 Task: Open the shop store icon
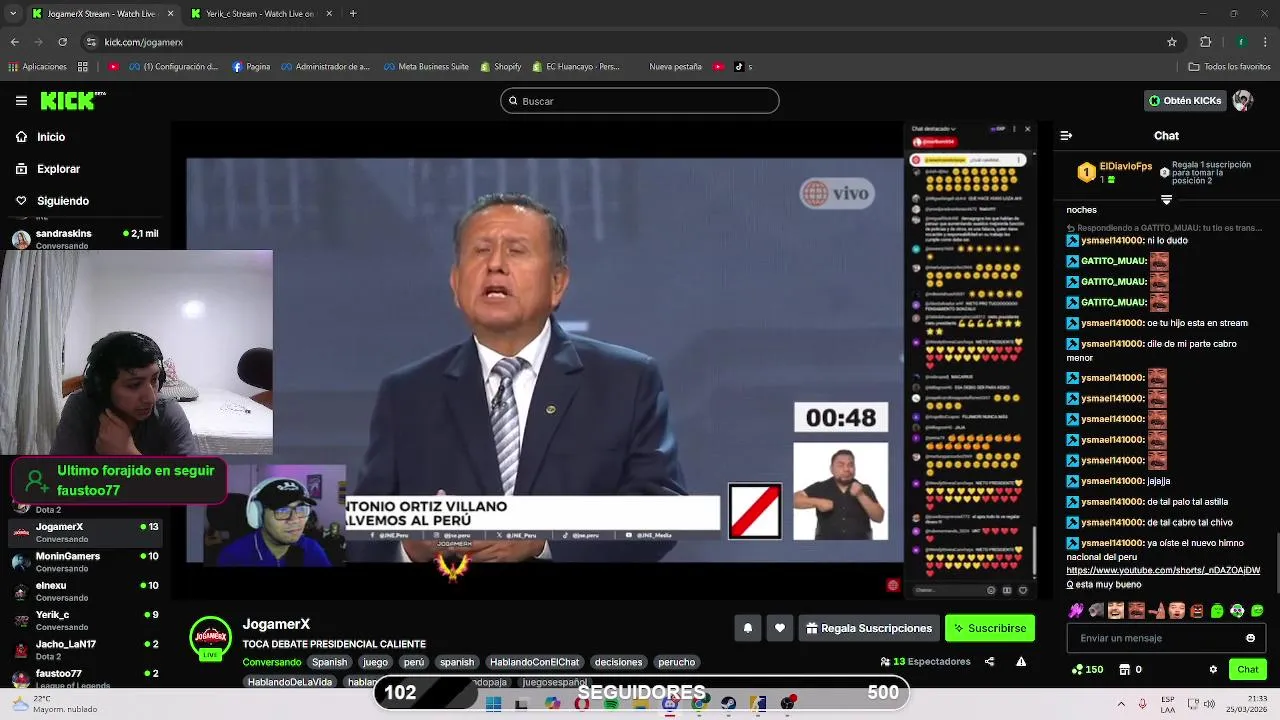pos(1124,669)
